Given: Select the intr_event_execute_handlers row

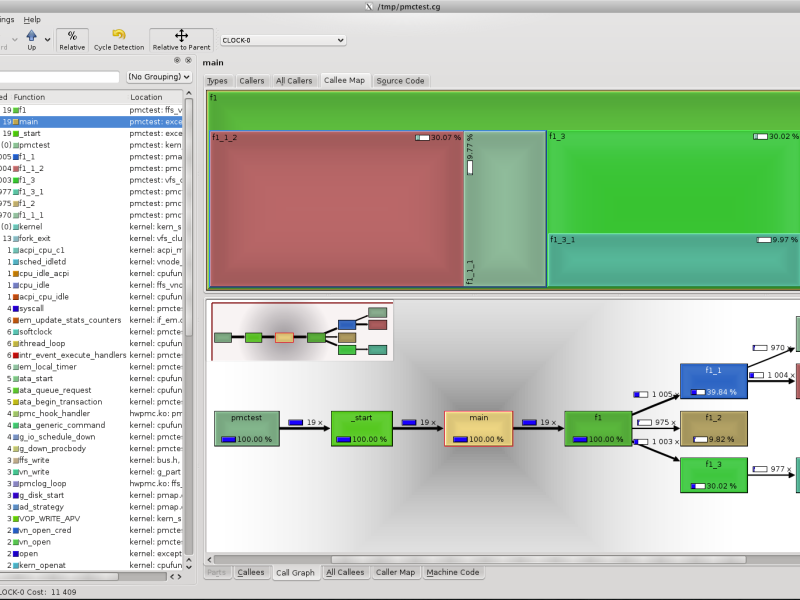Looking at the screenshot, I should coord(91,355).
